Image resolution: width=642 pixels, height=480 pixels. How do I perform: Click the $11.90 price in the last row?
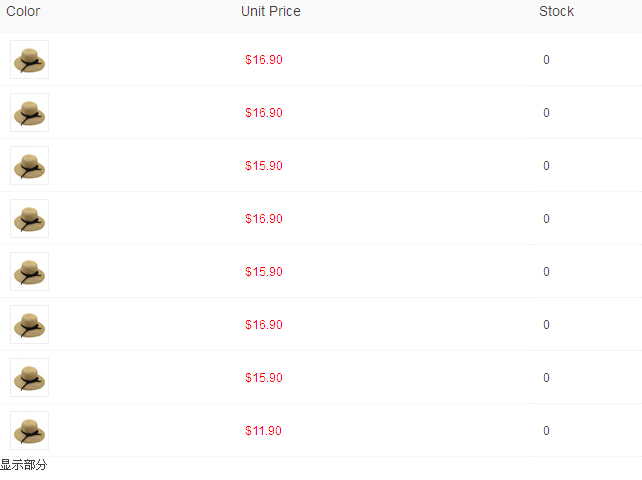(x=263, y=431)
